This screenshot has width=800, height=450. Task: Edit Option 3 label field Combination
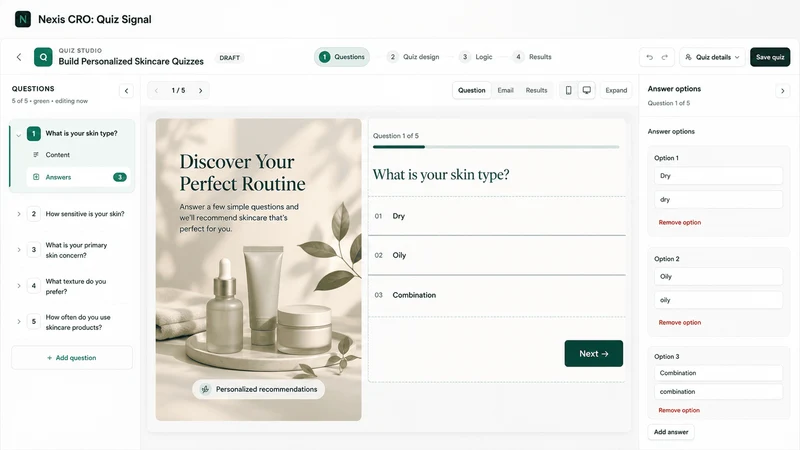point(718,373)
